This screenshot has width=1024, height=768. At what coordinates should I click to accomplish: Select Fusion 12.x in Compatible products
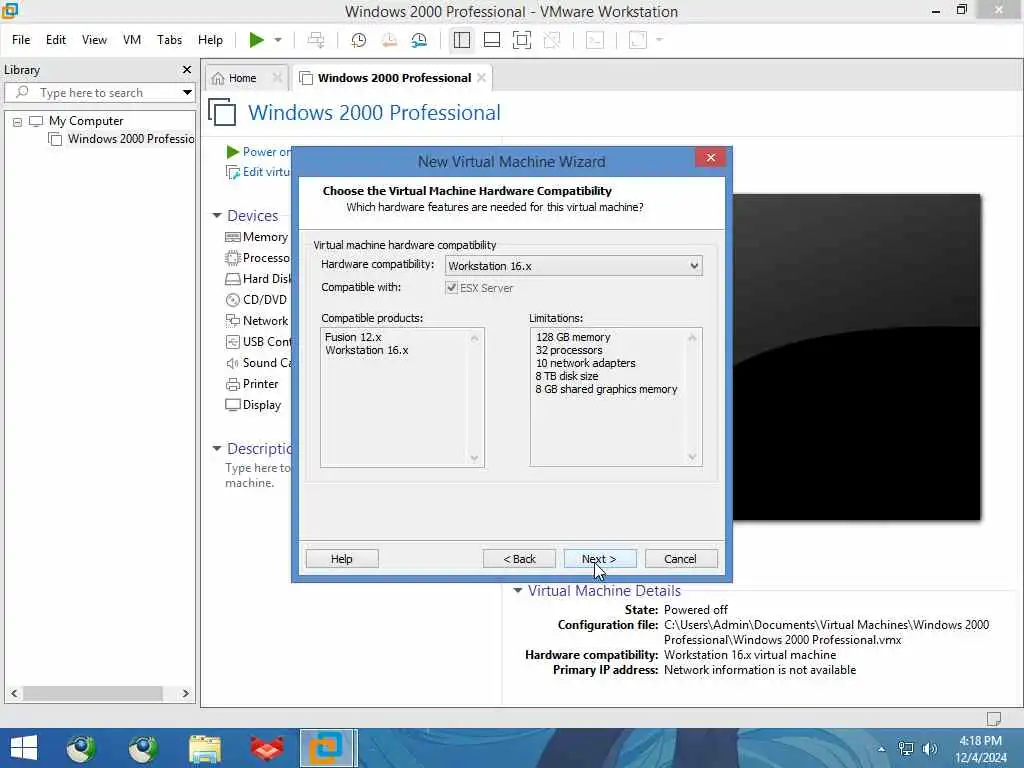pos(353,337)
